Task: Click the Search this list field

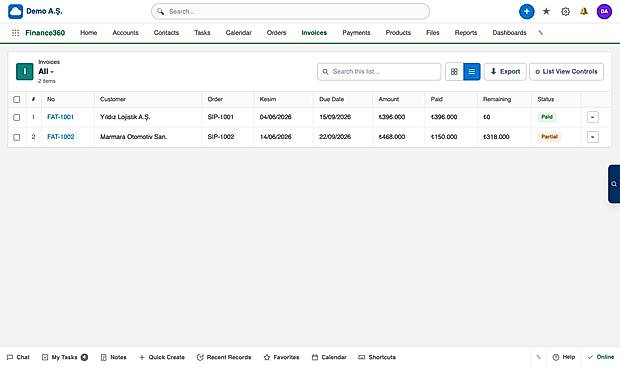Action: (x=379, y=72)
